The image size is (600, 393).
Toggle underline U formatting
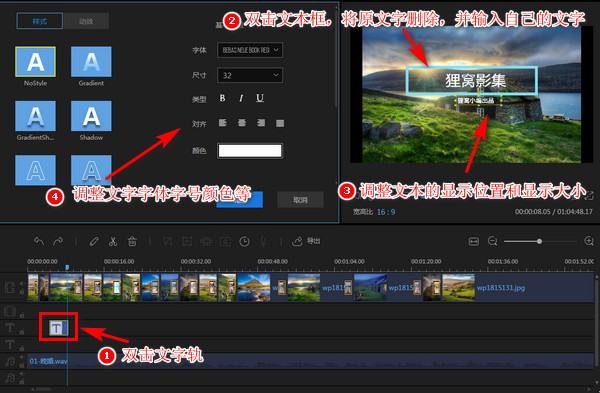pyautogui.click(x=260, y=98)
